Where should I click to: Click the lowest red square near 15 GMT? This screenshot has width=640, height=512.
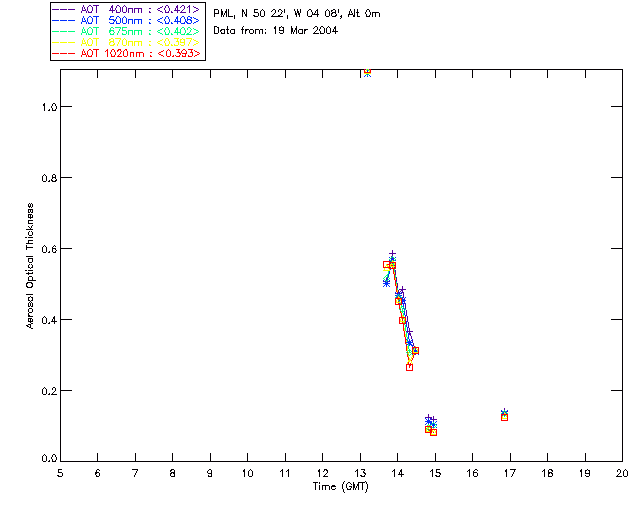[433, 432]
